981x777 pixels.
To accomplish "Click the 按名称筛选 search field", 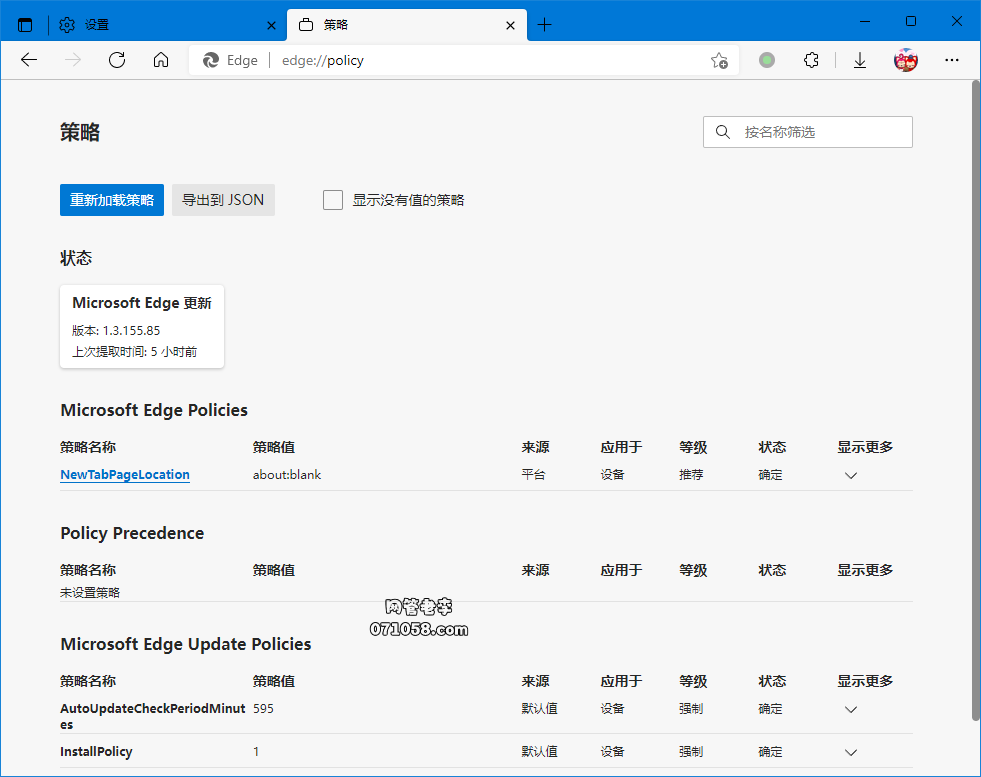I will [x=807, y=131].
